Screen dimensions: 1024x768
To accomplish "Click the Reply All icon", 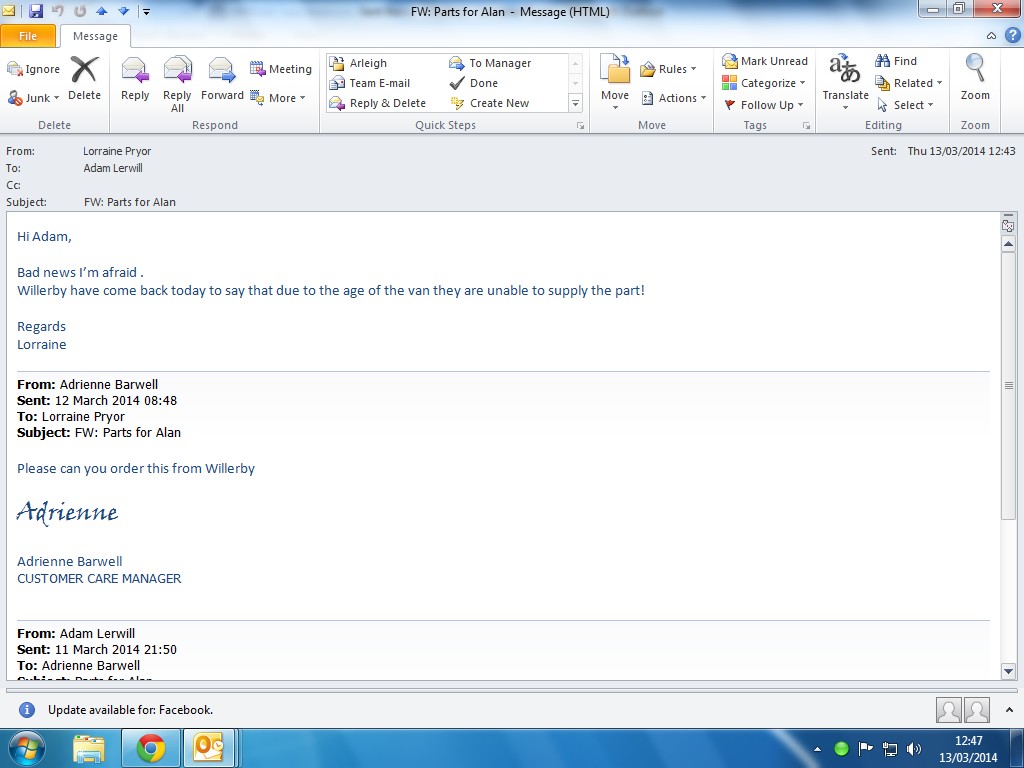I will point(177,70).
